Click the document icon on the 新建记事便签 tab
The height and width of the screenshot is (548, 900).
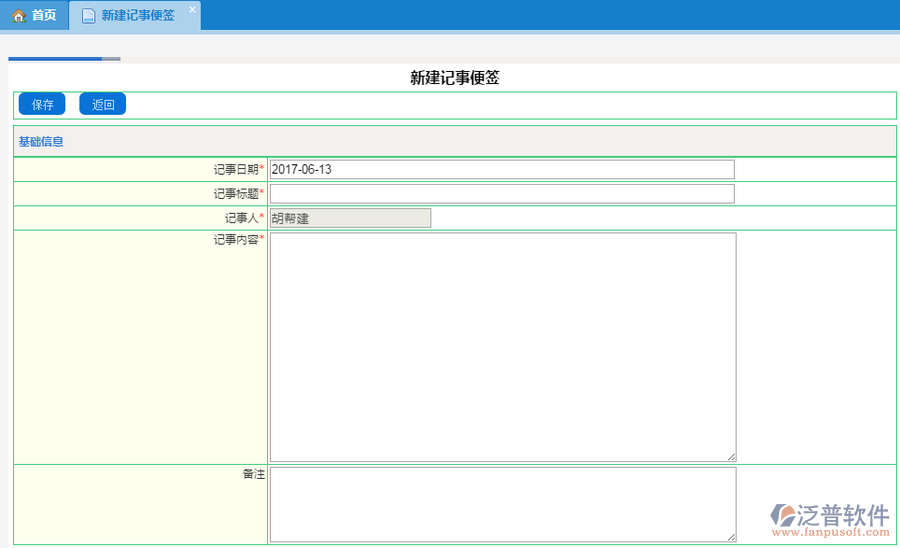click(x=88, y=16)
